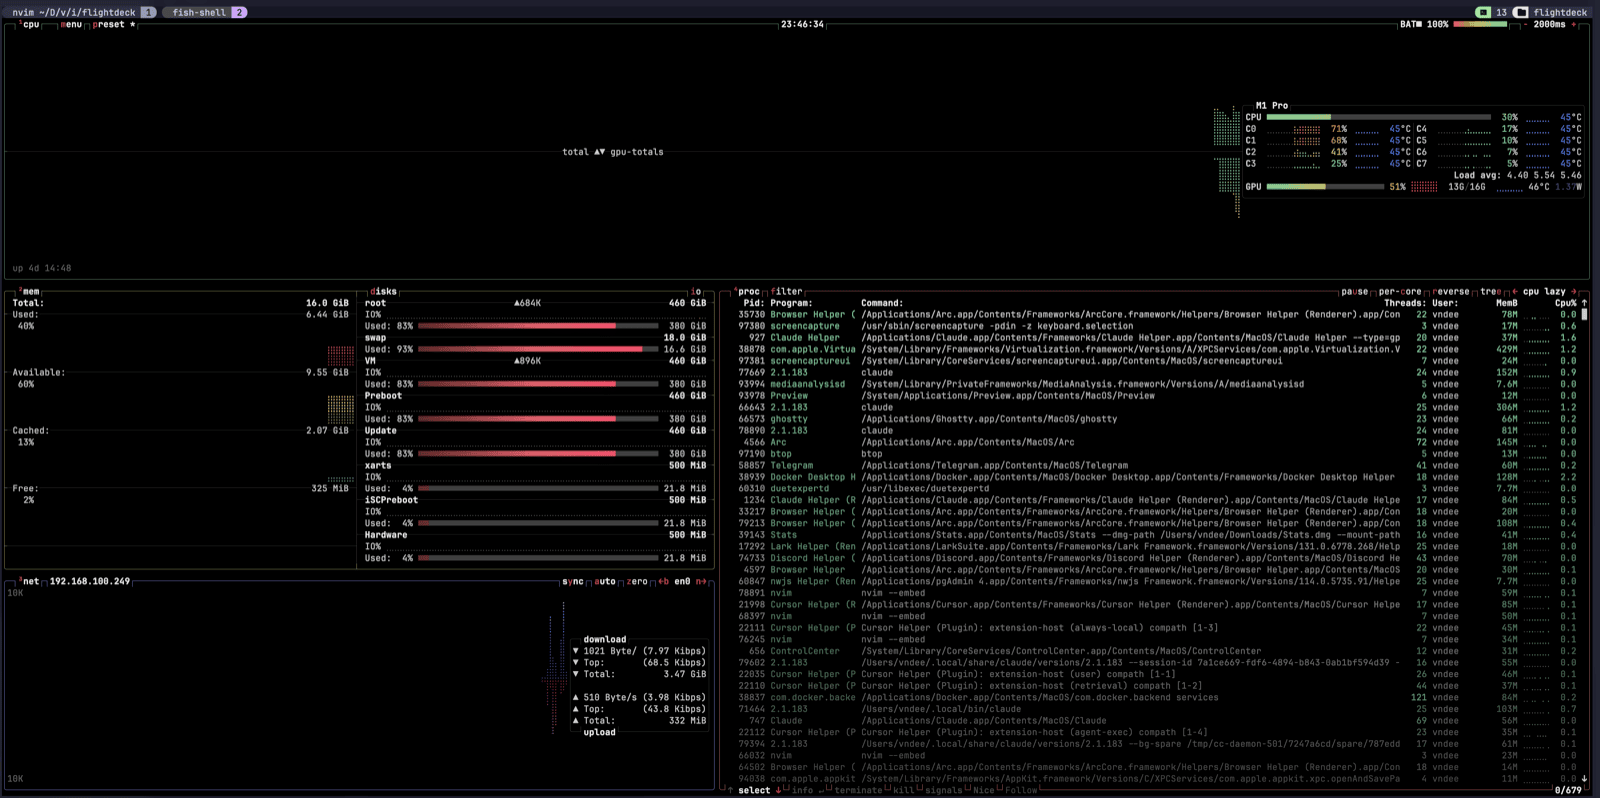Move selection up with select up arrow
This screenshot has height=798, width=1600.
[x=730, y=790]
